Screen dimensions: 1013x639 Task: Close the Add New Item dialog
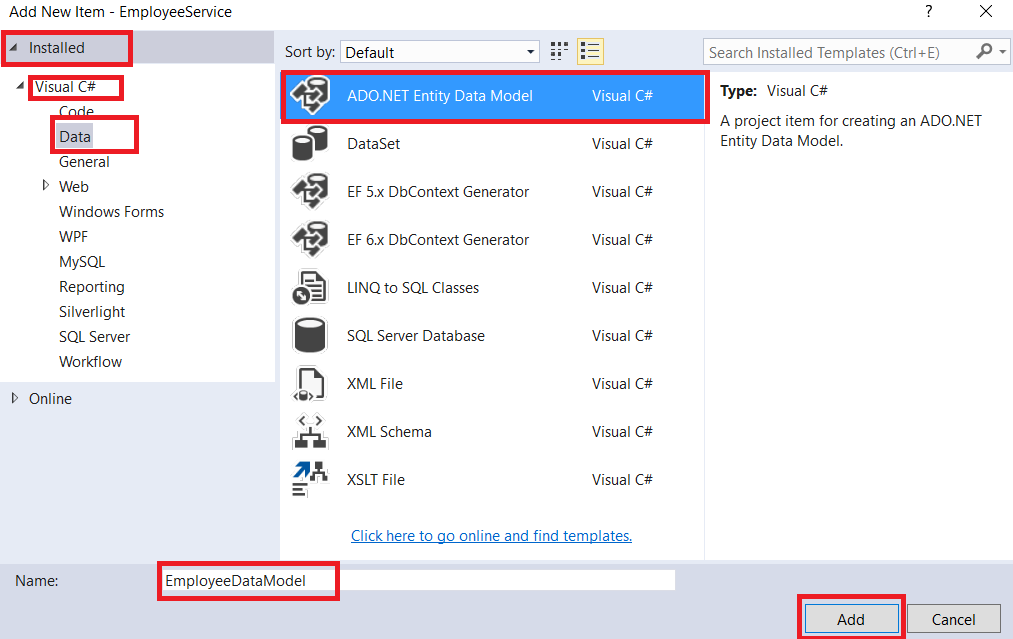point(986,11)
